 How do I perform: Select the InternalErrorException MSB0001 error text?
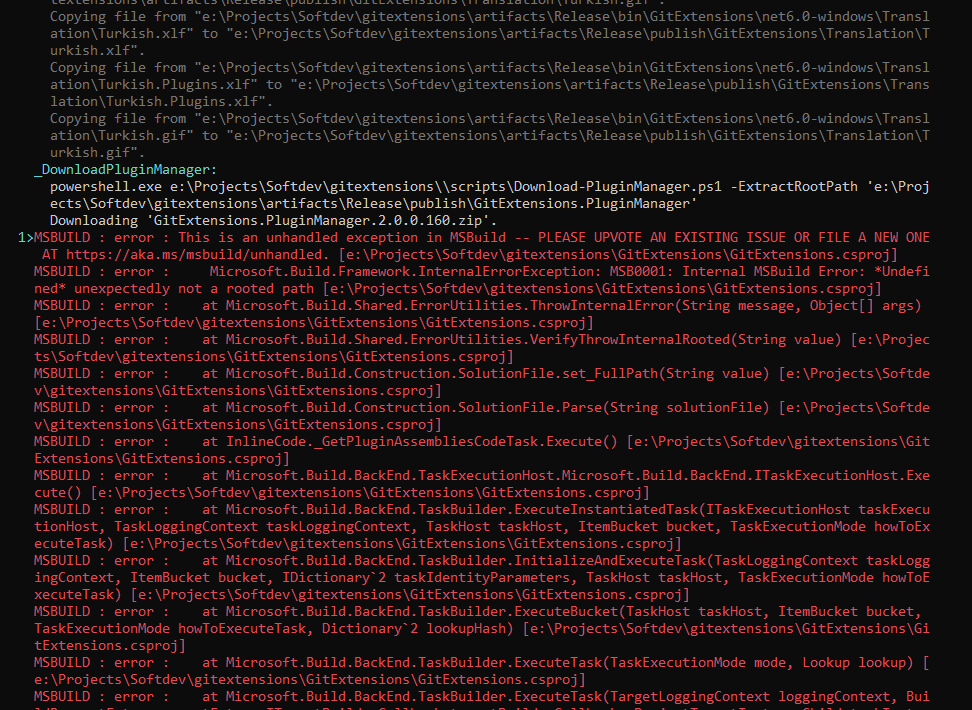click(x=500, y=271)
